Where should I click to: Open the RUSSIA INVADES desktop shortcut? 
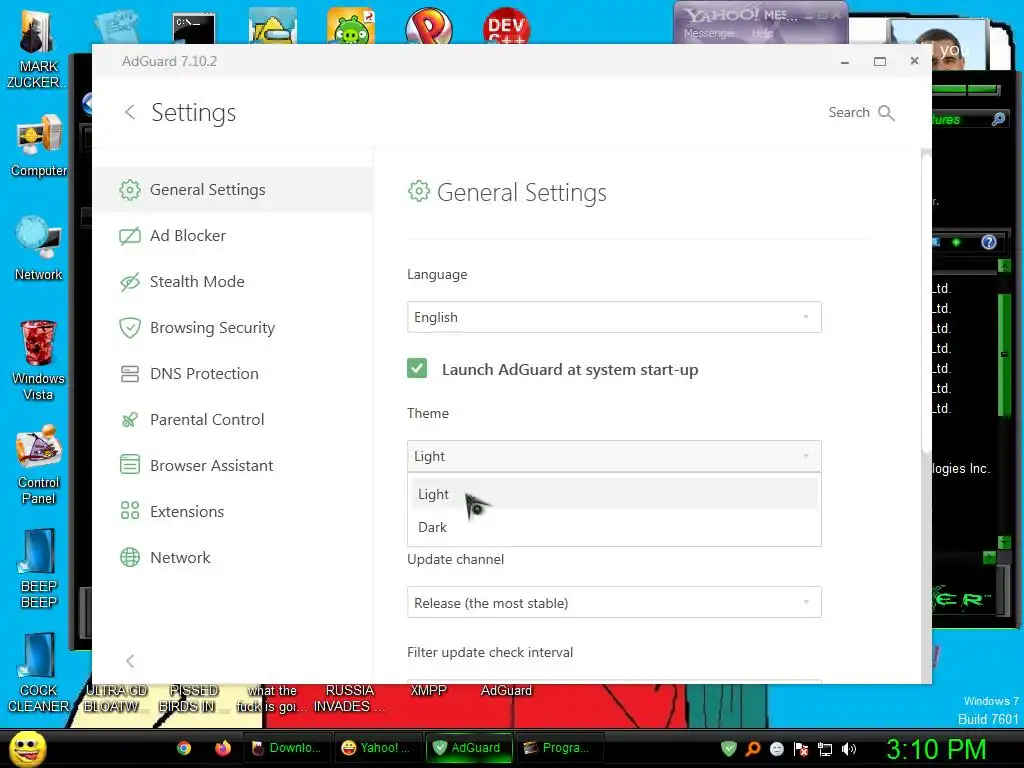[349, 698]
